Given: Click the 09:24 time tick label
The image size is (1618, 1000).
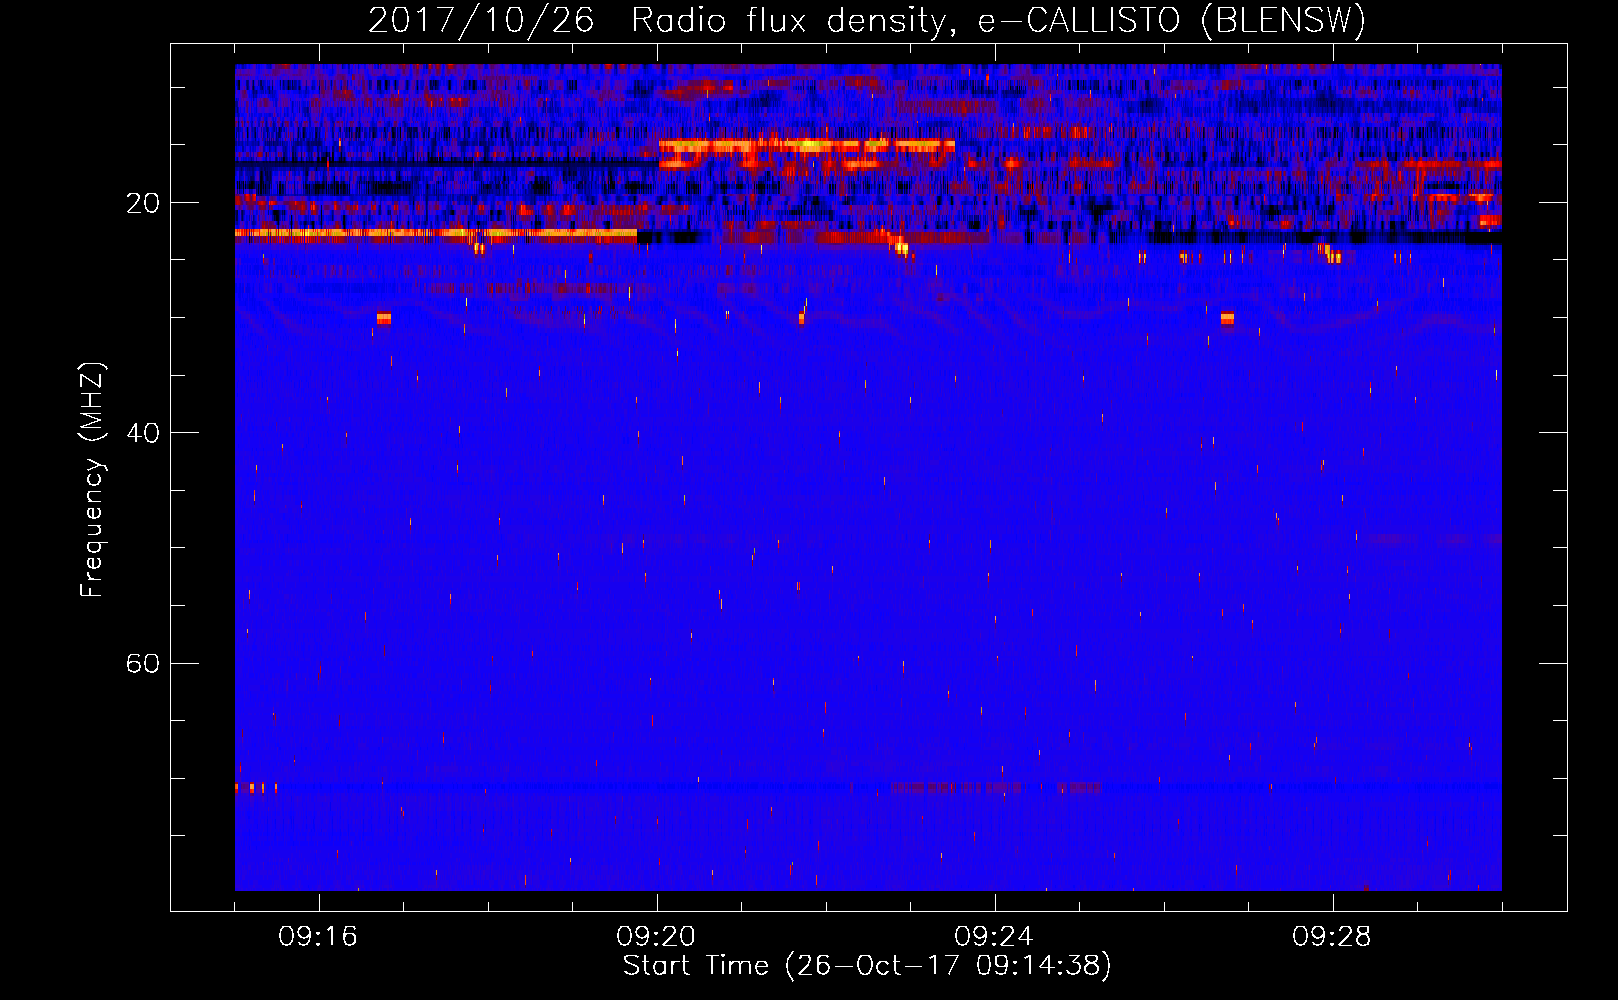Looking at the screenshot, I should tap(994, 937).
